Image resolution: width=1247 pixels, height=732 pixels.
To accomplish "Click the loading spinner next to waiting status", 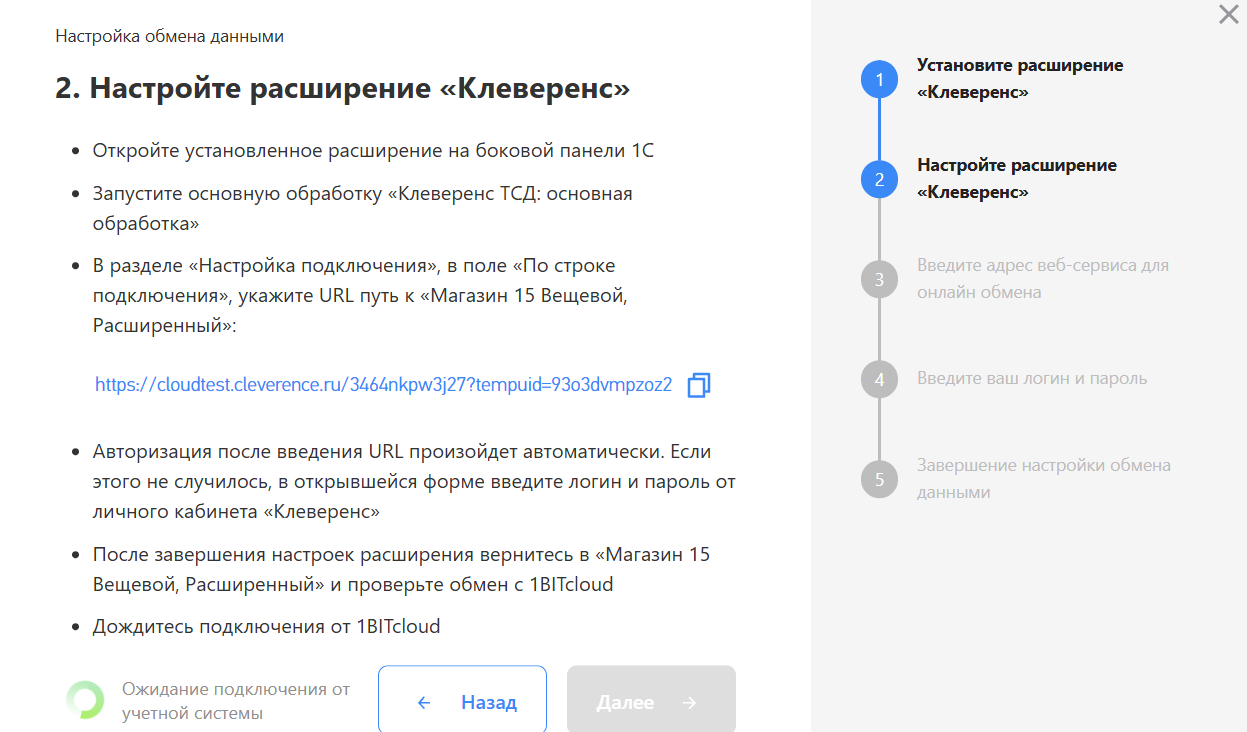I will [x=85, y=700].
